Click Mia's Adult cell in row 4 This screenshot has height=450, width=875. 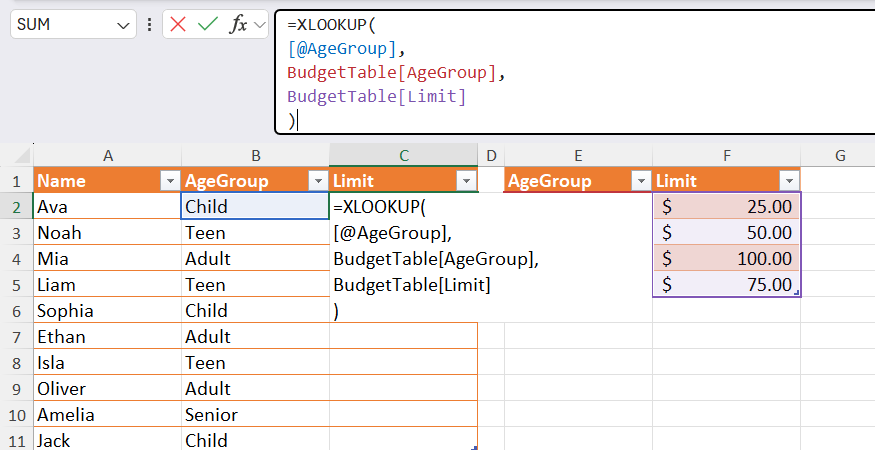pos(256,258)
